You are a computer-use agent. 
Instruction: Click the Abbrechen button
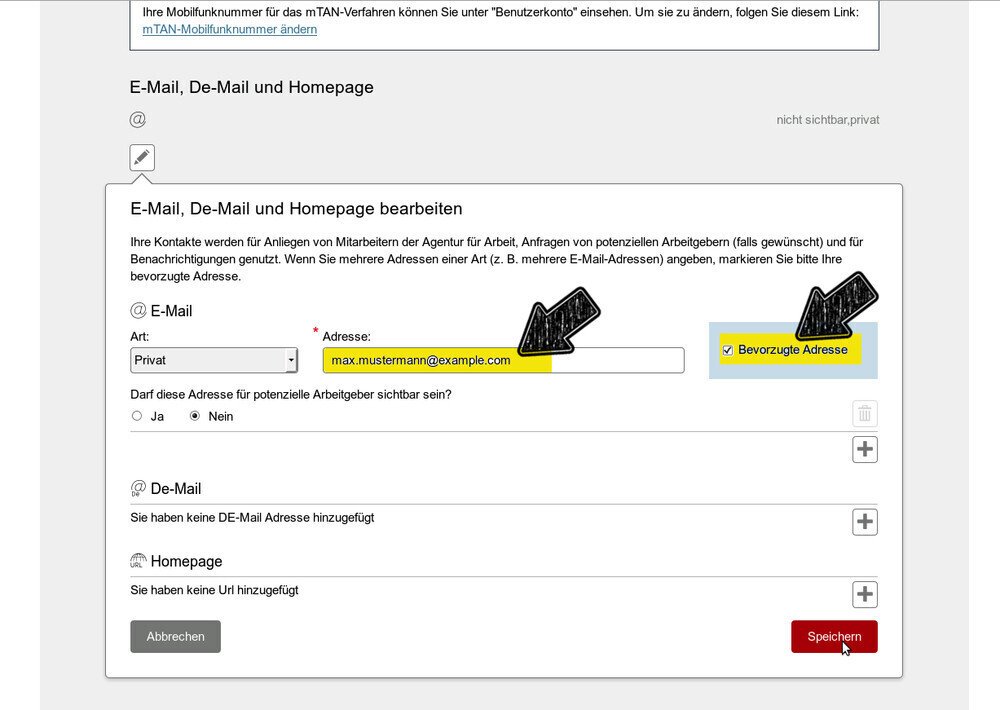point(175,637)
